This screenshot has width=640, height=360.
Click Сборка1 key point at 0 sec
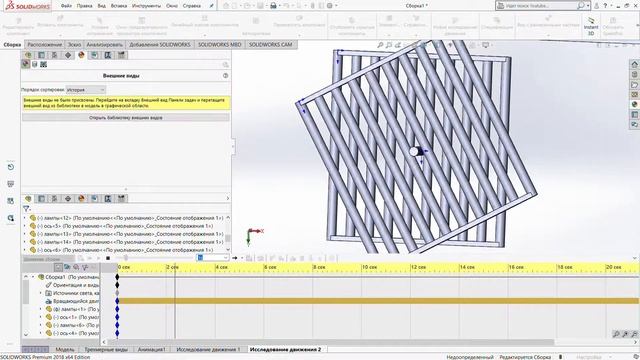(x=117, y=277)
